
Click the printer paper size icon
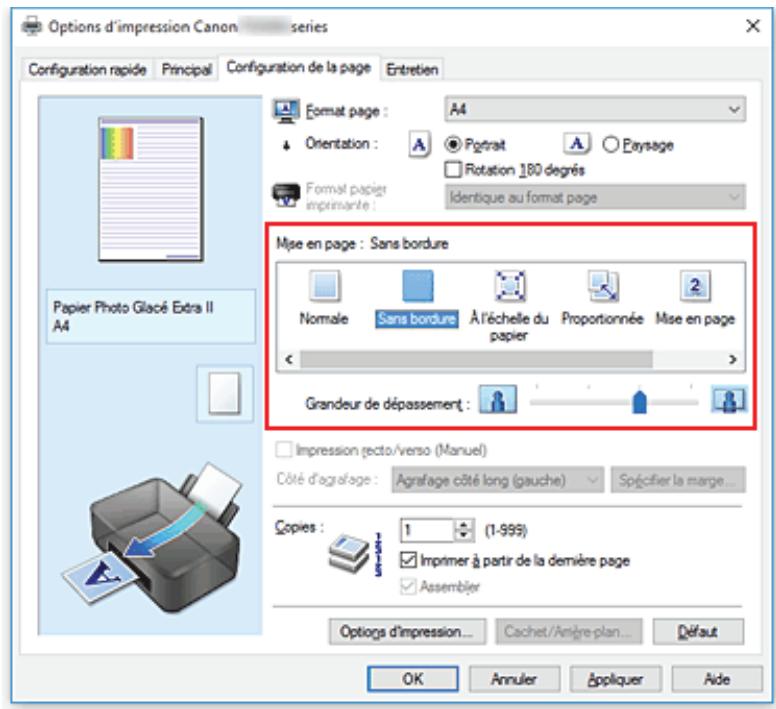click(286, 196)
